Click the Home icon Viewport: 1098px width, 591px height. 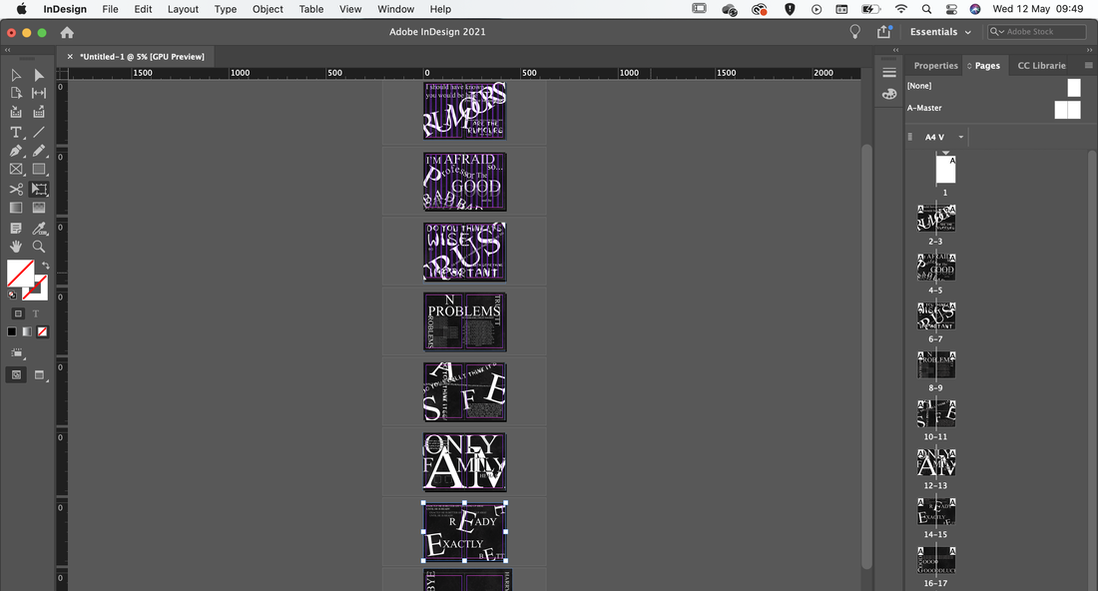(67, 32)
